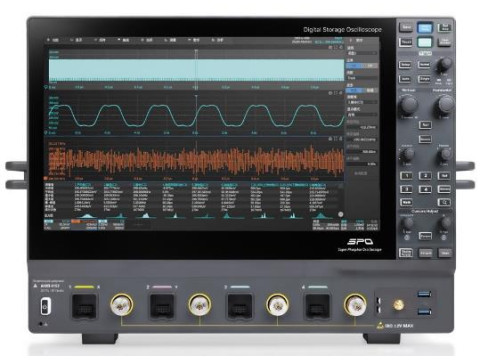Select Auto trigger mode button

405,79
